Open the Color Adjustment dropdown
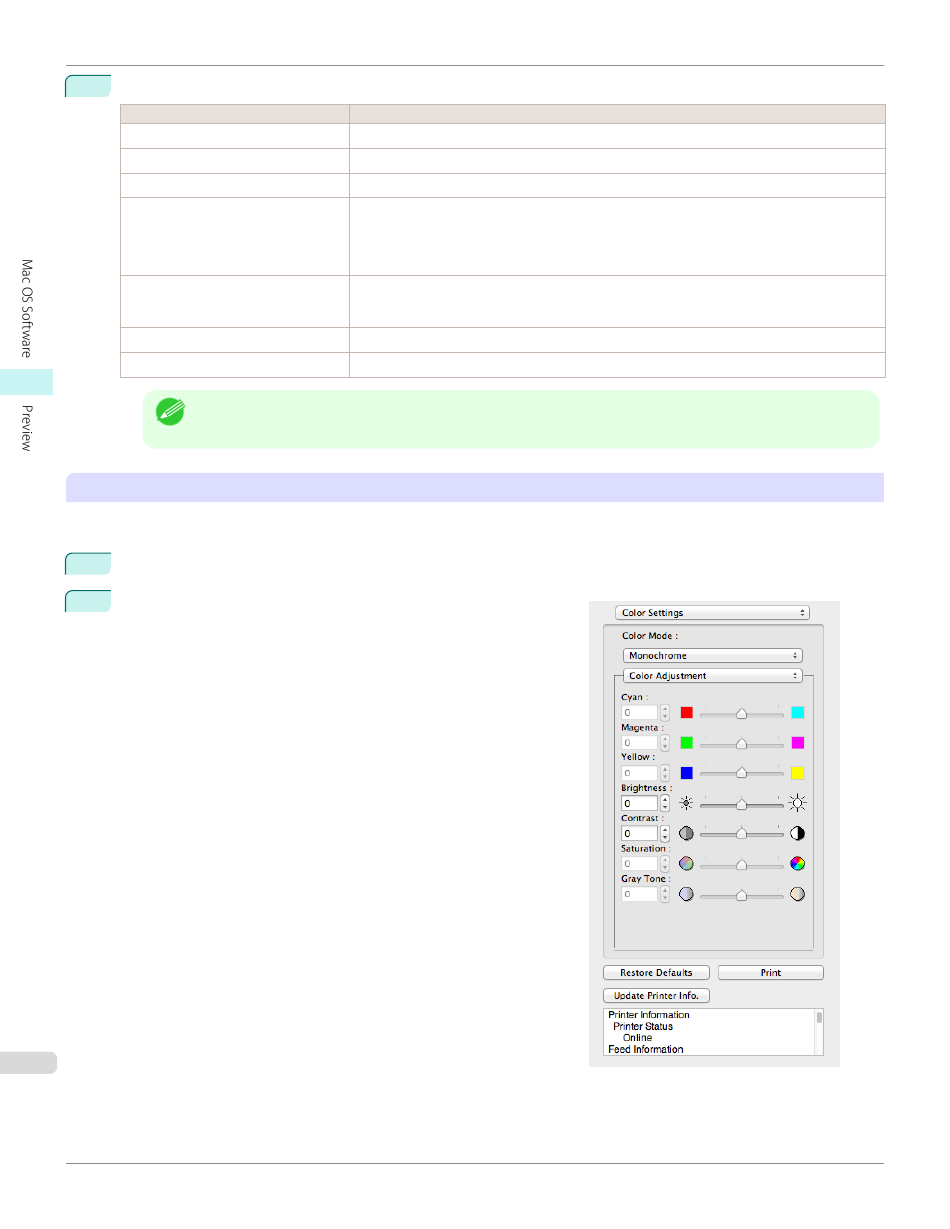Screen dimensions: 950x1229 click(x=712, y=676)
